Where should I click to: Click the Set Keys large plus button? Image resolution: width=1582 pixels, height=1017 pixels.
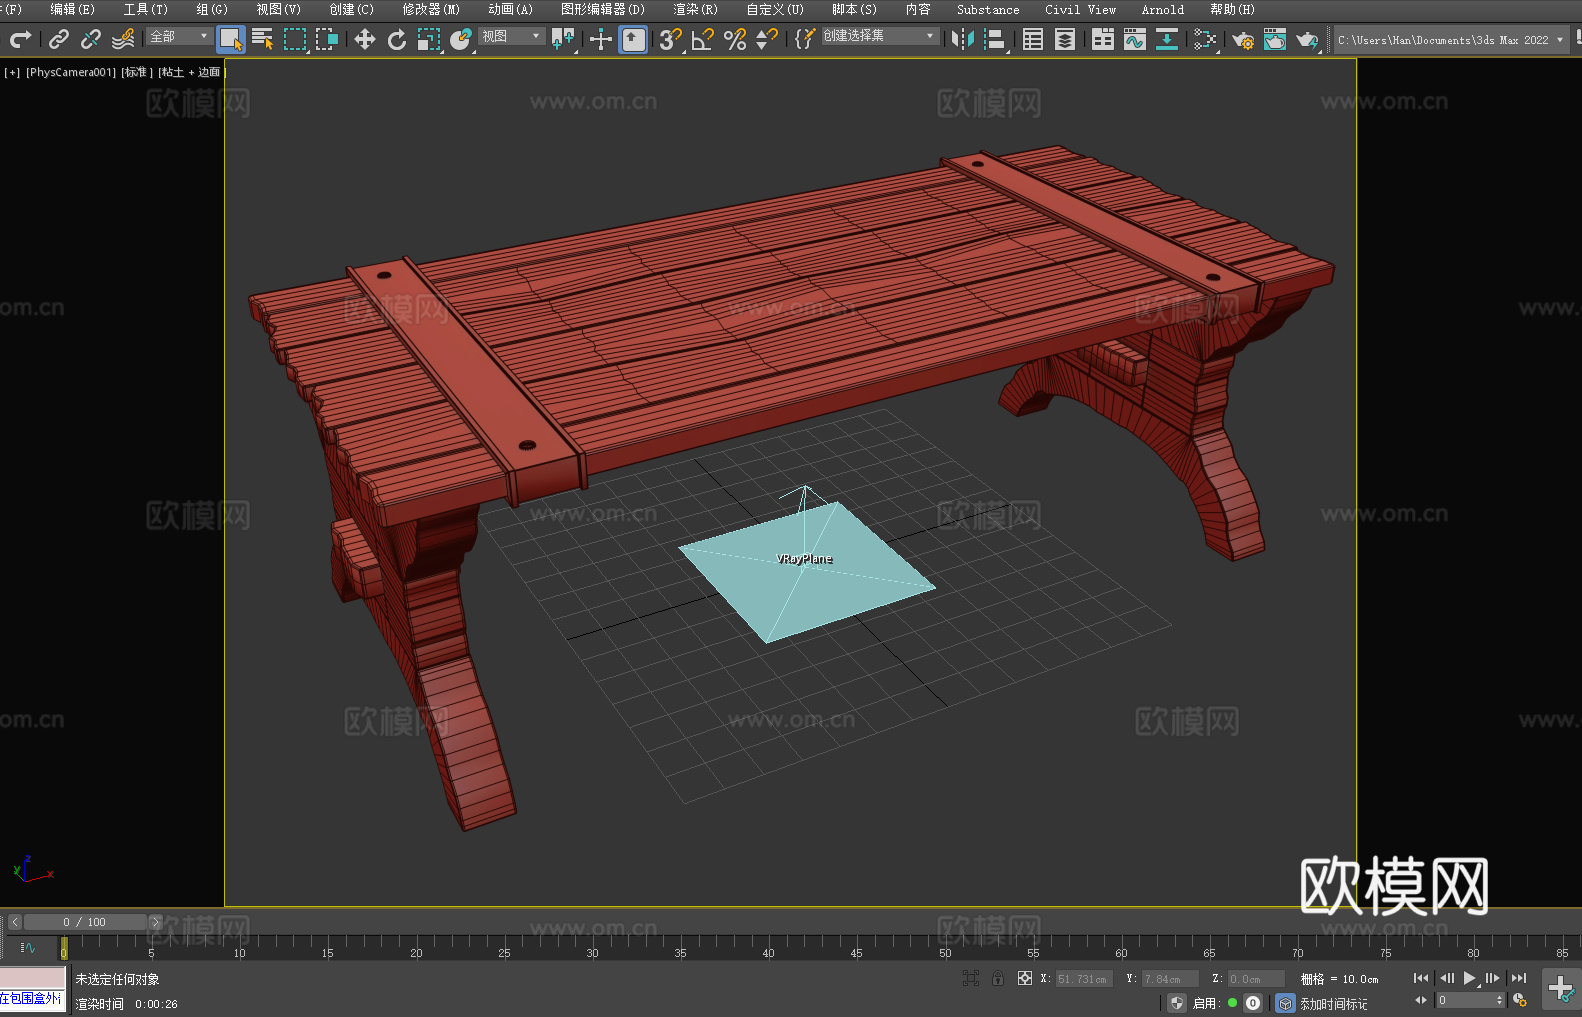tap(1560, 989)
